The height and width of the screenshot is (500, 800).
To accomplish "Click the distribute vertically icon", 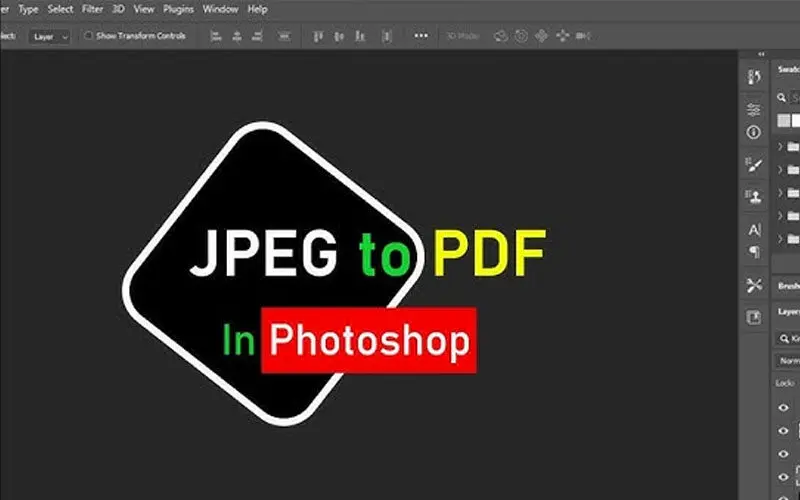I will pyautogui.click(x=387, y=36).
